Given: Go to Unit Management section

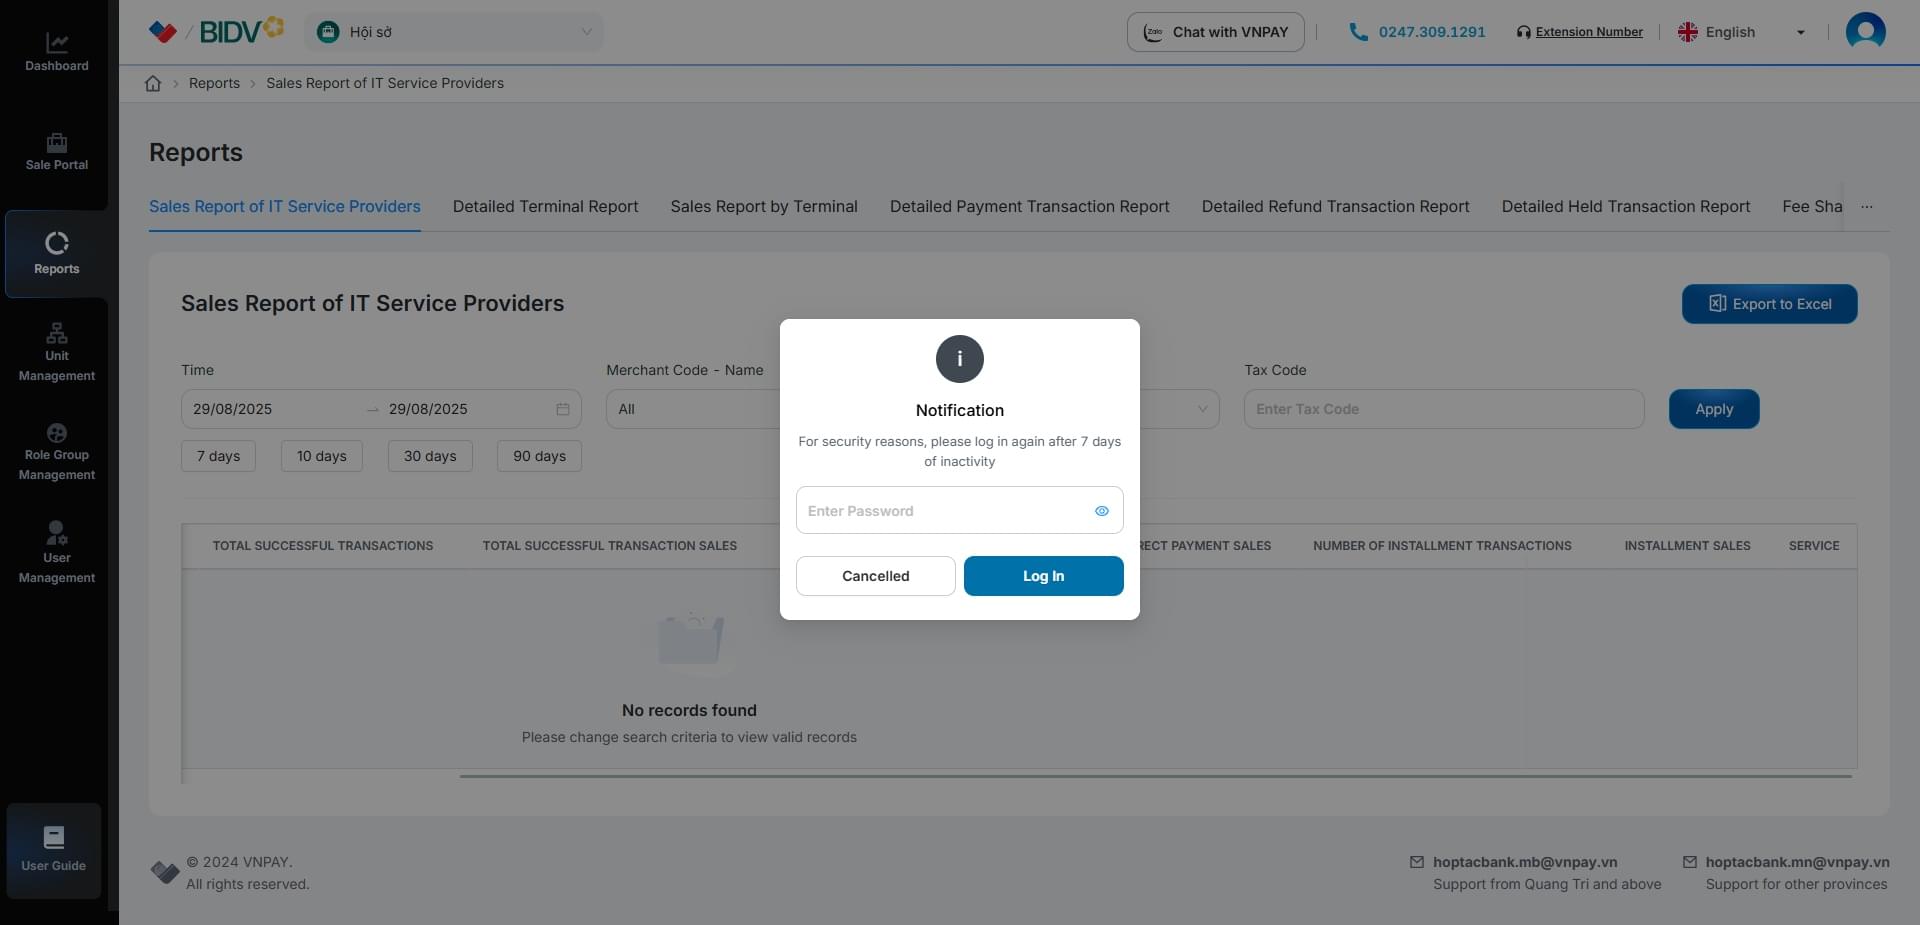Looking at the screenshot, I should 56,352.
